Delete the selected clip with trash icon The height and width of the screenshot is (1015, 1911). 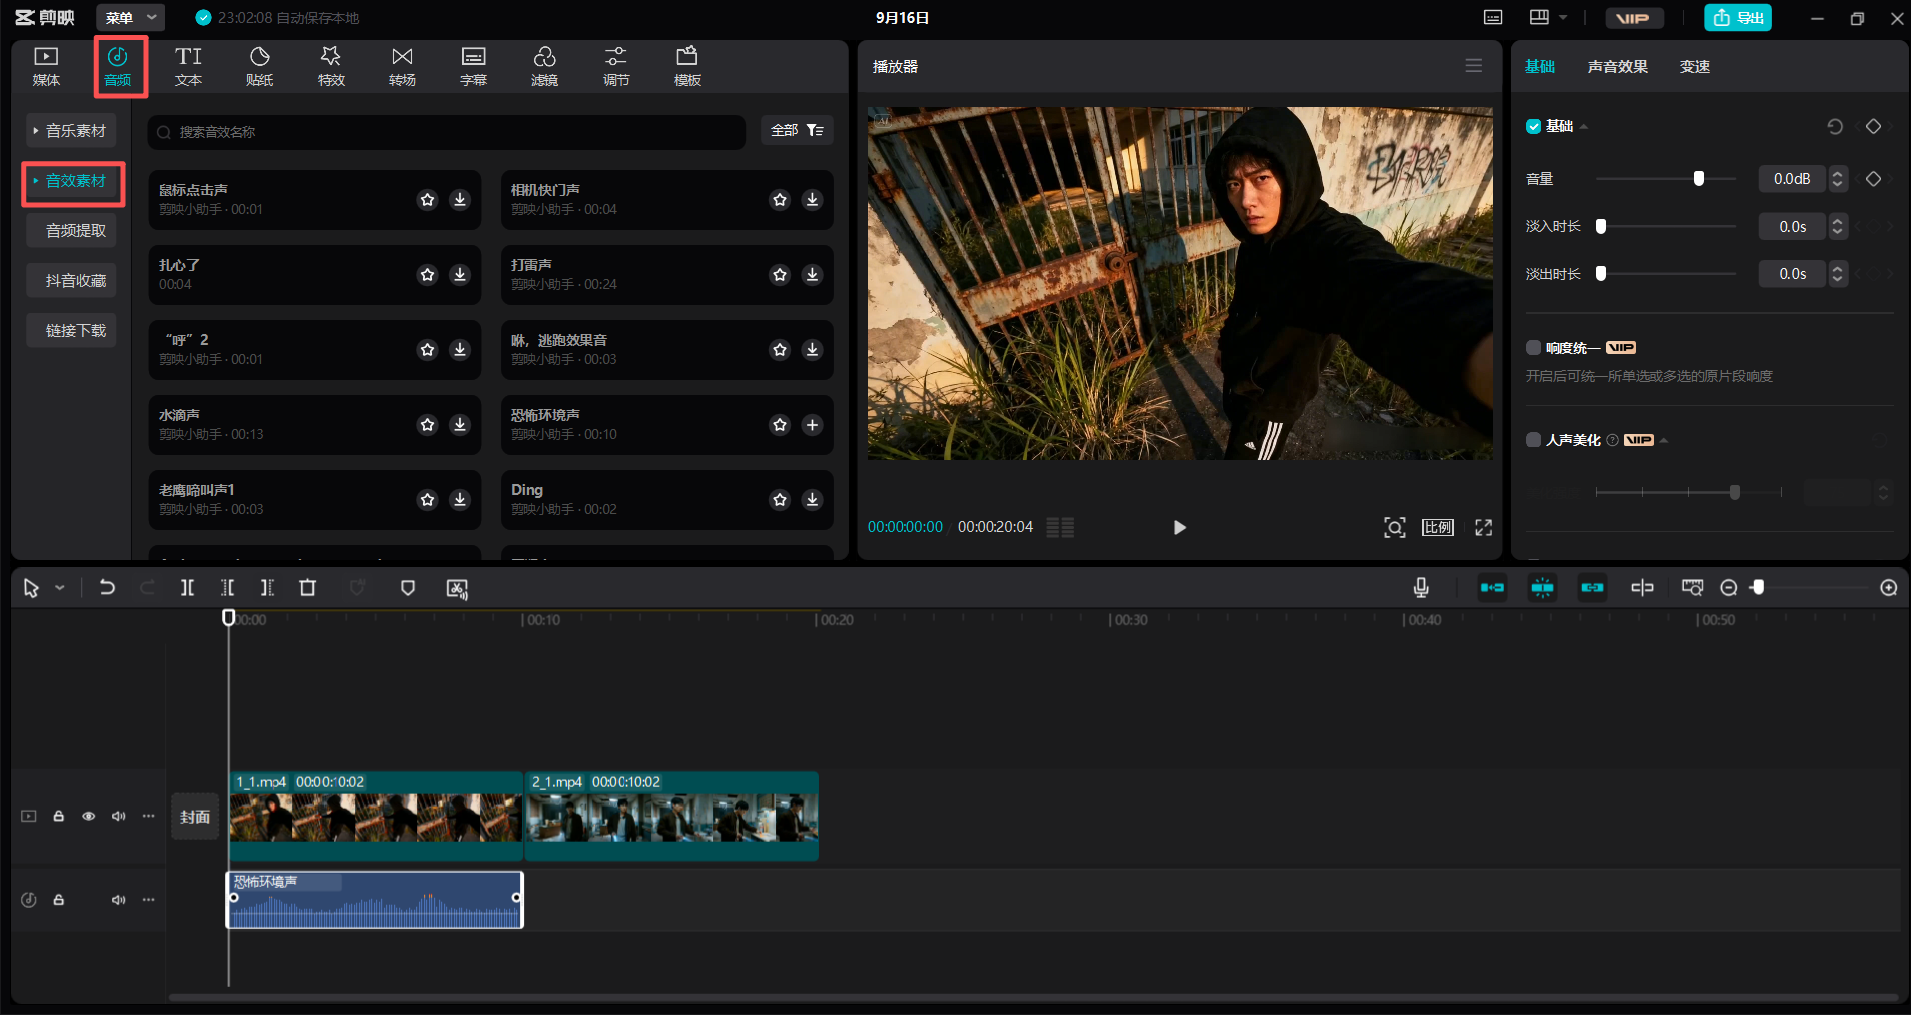point(308,588)
